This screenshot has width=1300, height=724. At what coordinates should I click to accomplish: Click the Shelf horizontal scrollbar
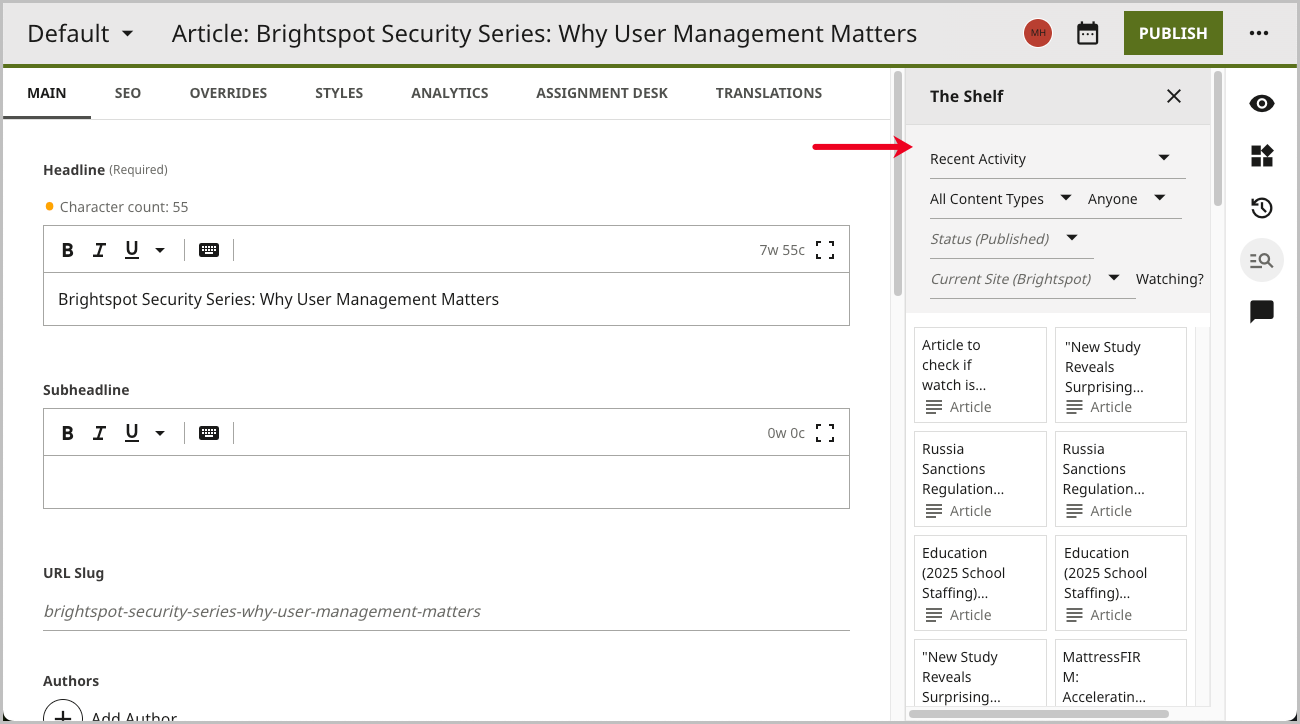(1038, 714)
